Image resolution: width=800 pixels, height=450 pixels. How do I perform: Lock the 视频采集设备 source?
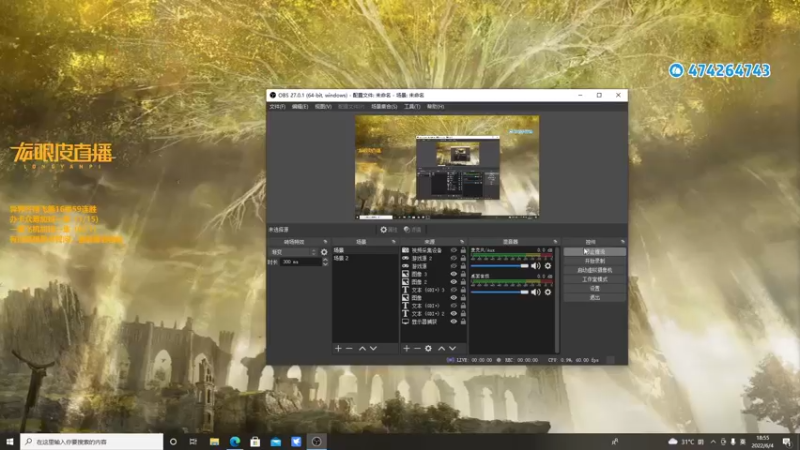(463, 251)
